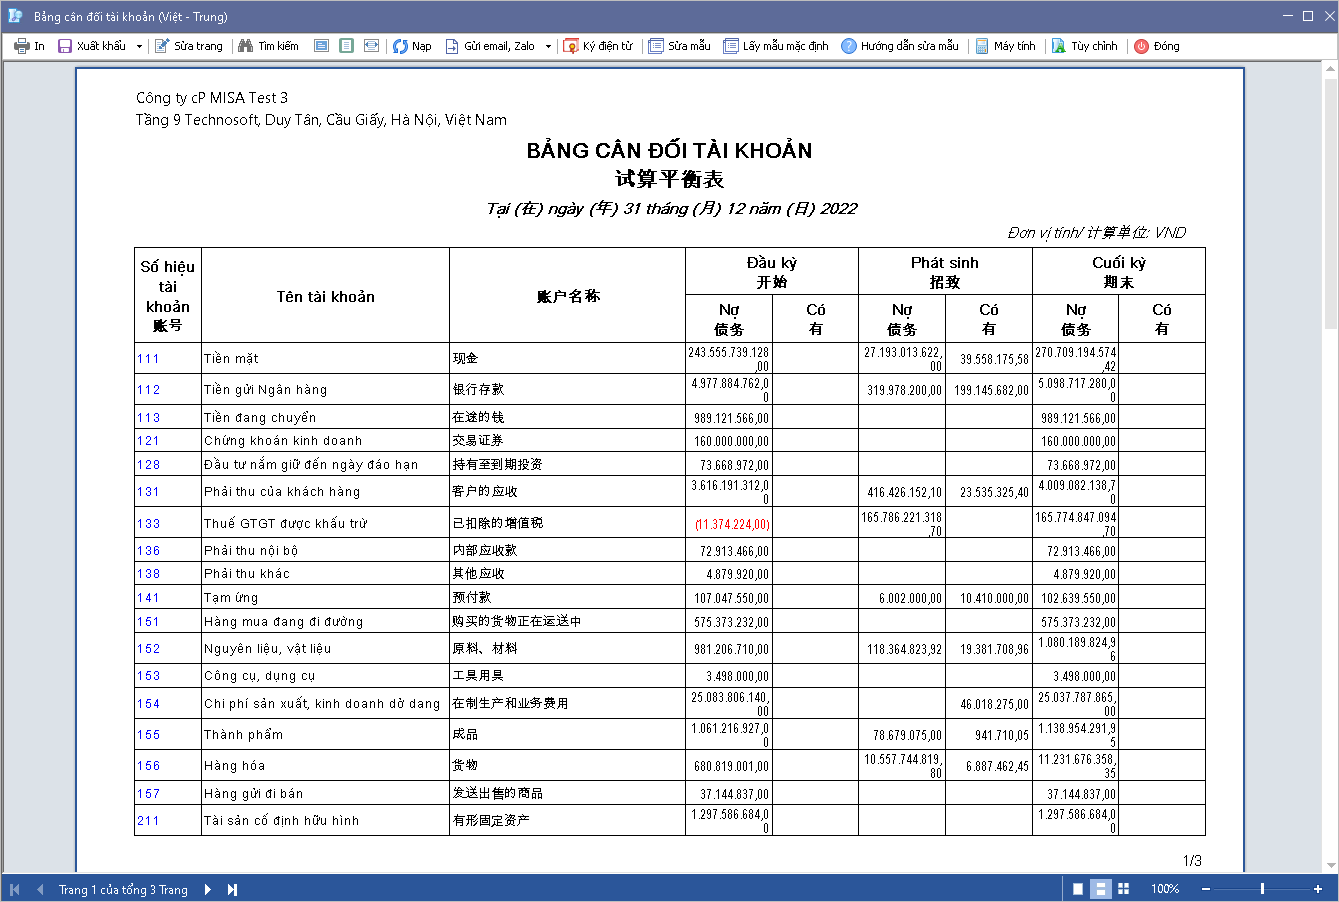This screenshot has height=902, width=1339.
Task: Click the Tìm kiếm binoculars icon
Action: pyautogui.click(x=246, y=46)
